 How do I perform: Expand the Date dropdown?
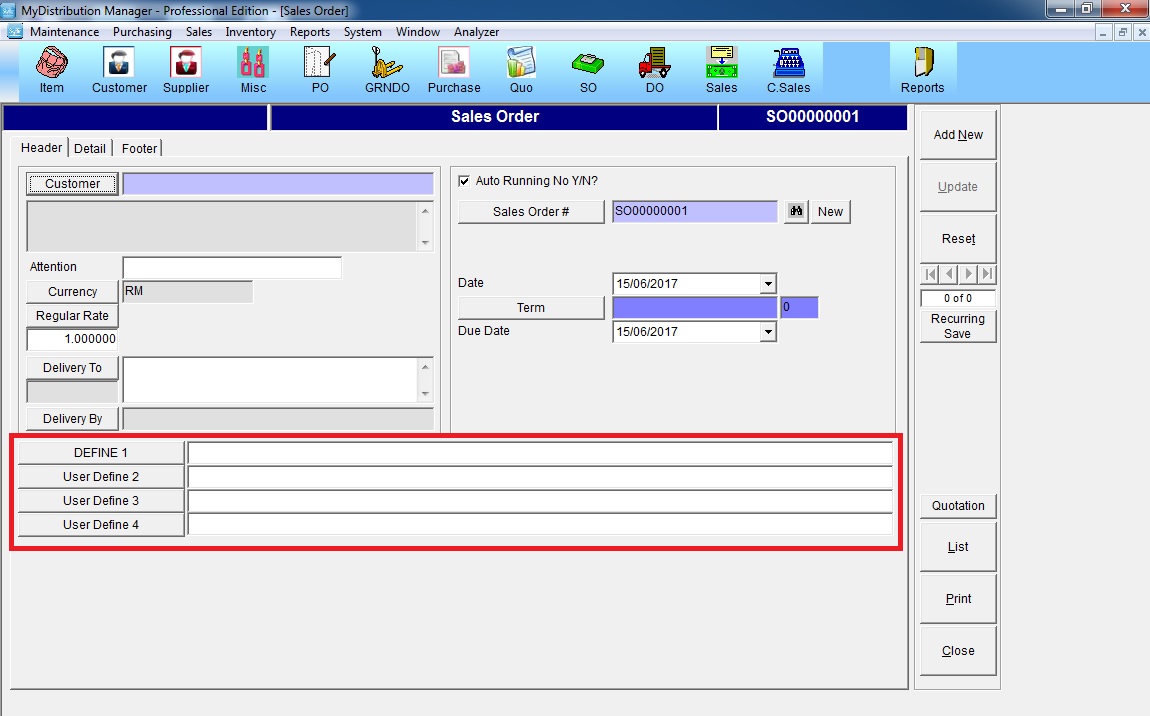[768, 284]
